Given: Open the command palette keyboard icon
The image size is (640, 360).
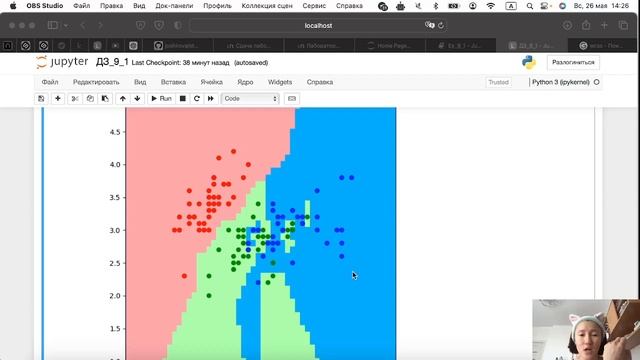Looking at the screenshot, I should (x=292, y=98).
